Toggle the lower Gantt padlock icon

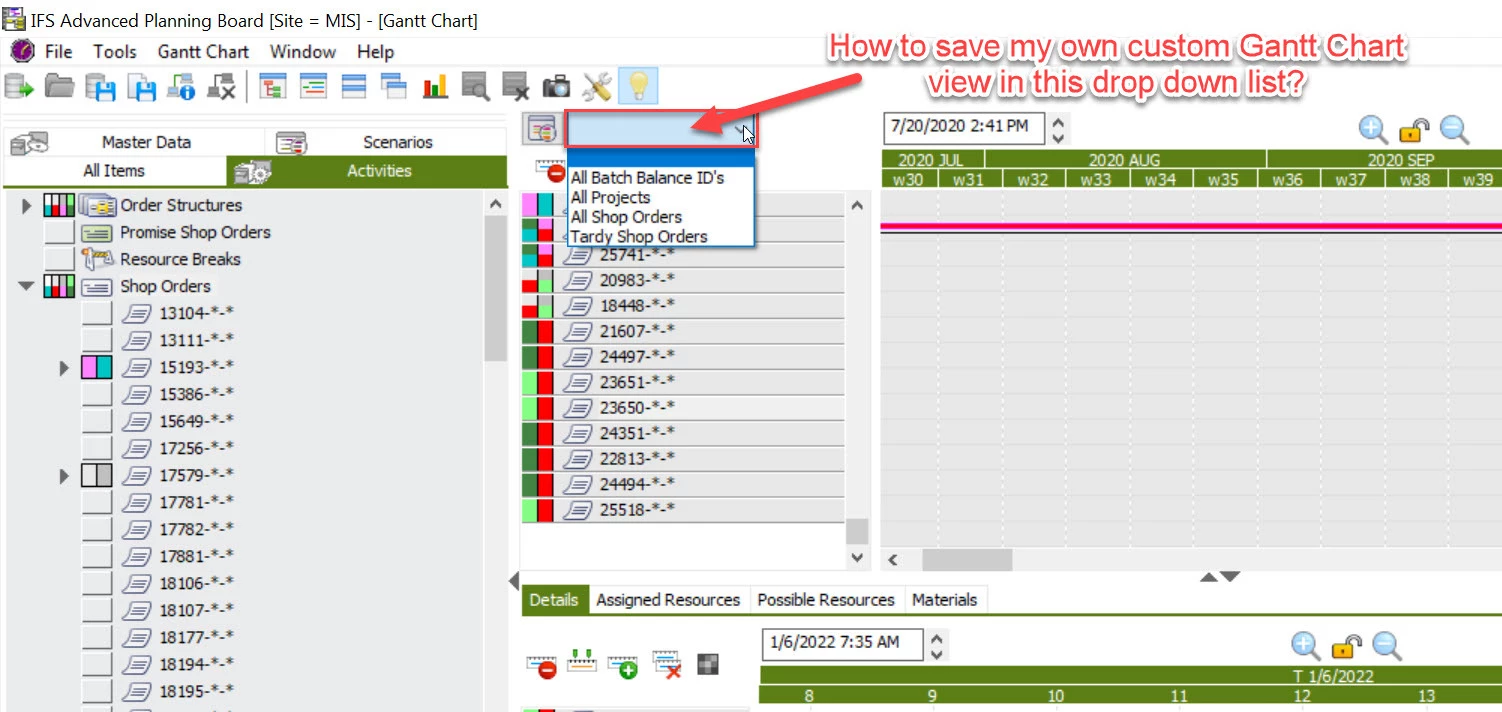[1346, 645]
